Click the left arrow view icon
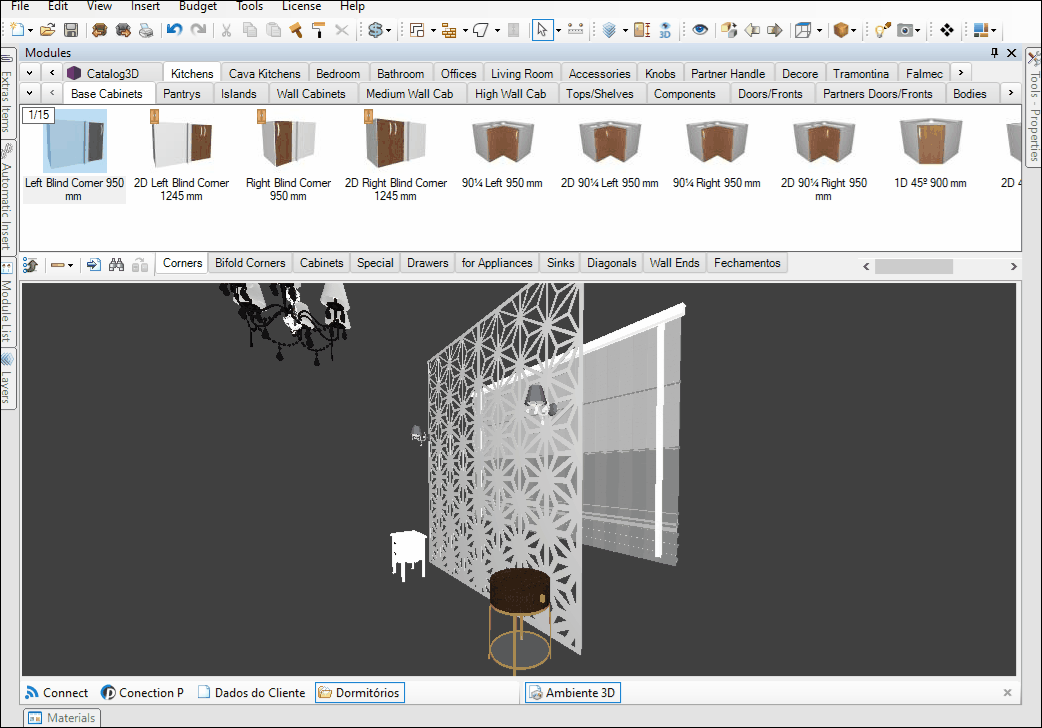The image size is (1042, 728). click(x=752, y=30)
